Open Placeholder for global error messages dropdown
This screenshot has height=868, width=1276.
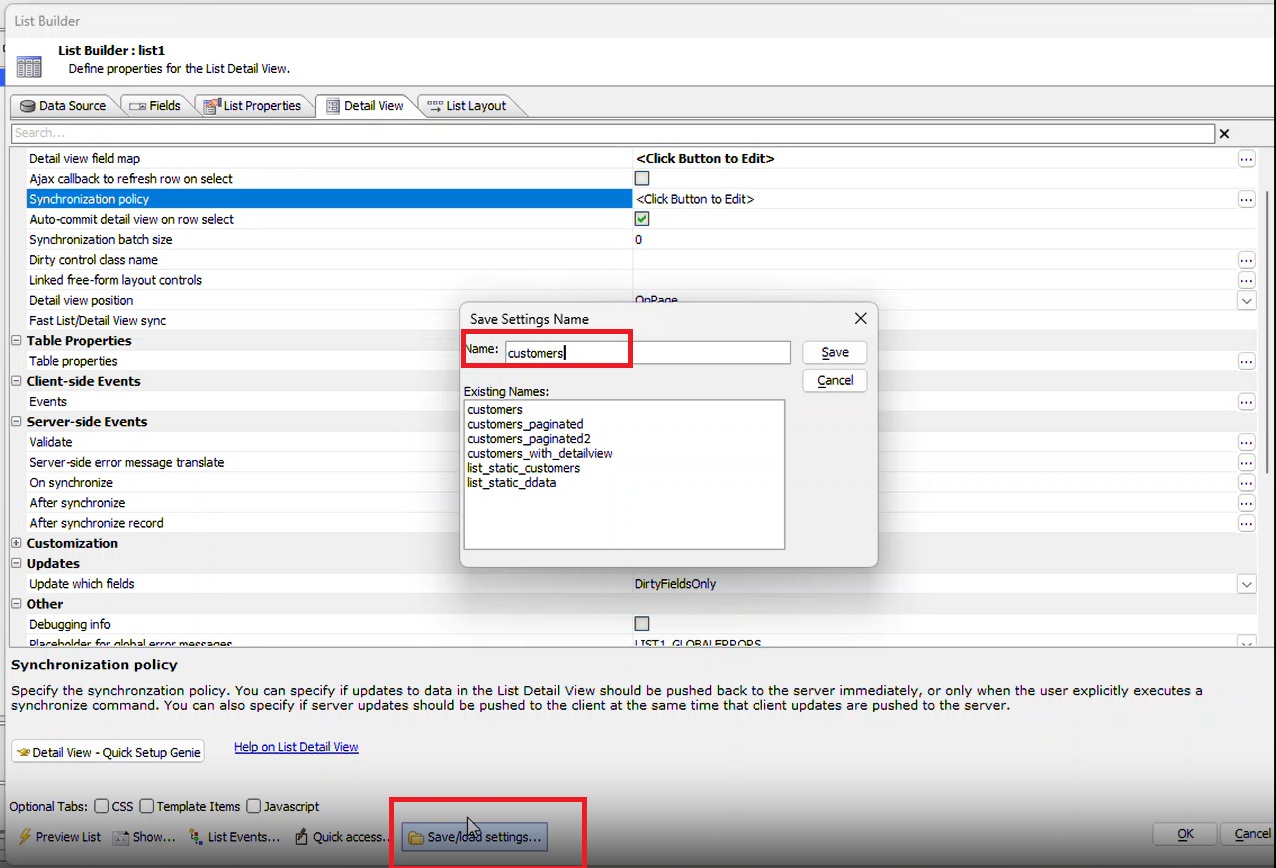click(1246, 643)
